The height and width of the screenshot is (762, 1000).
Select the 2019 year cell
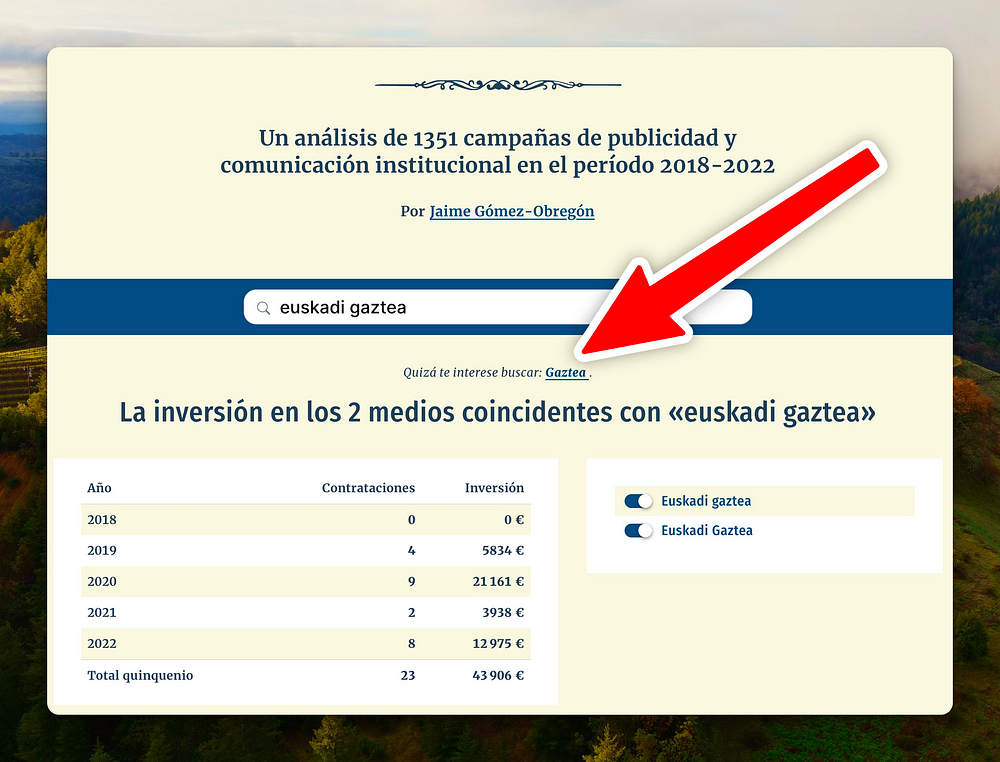pos(102,550)
